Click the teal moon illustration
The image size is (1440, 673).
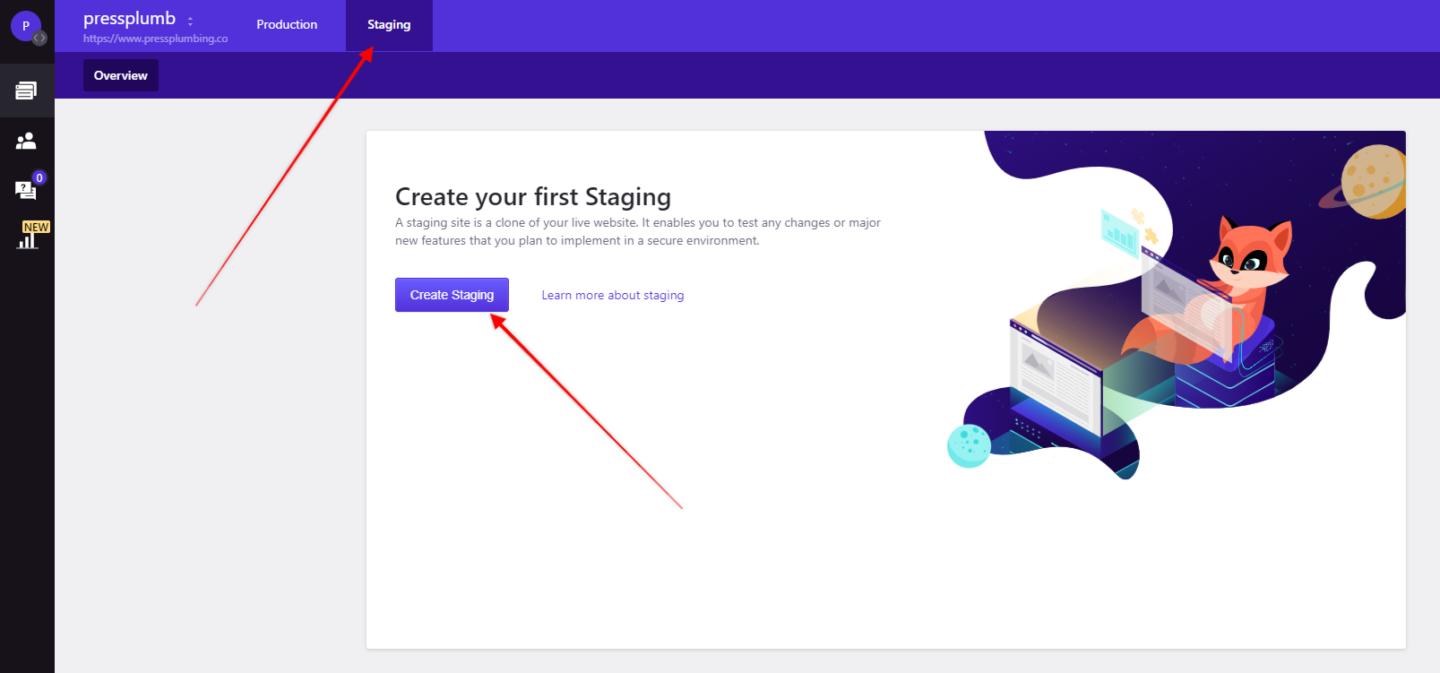click(968, 446)
